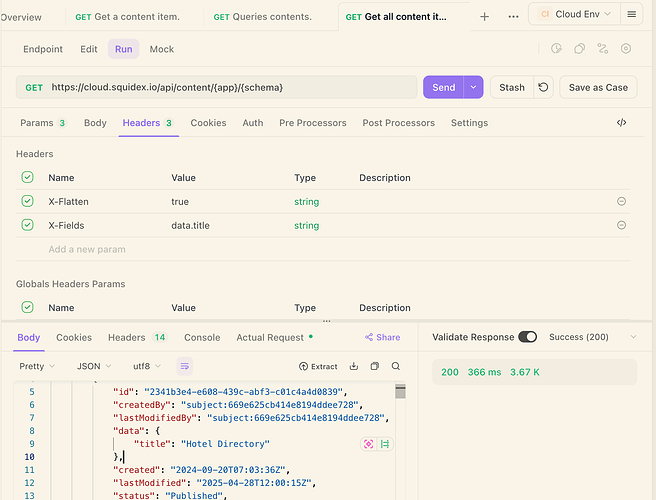This screenshot has height=500, width=656.
Task: Switch to the Get a content item tab
Action: pyautogui.click(x=127, y=17)
